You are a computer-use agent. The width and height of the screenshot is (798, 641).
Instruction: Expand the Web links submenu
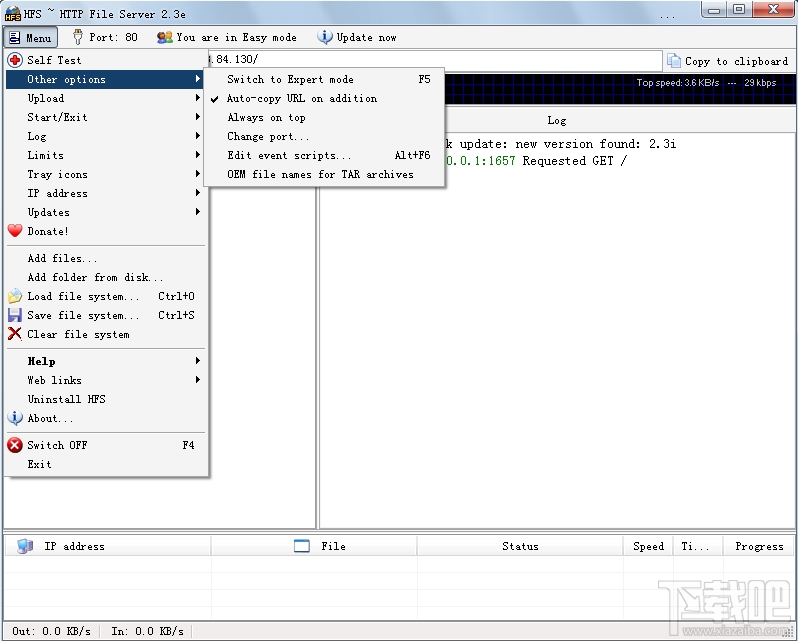pyautogui.click(x=107, y=380)
